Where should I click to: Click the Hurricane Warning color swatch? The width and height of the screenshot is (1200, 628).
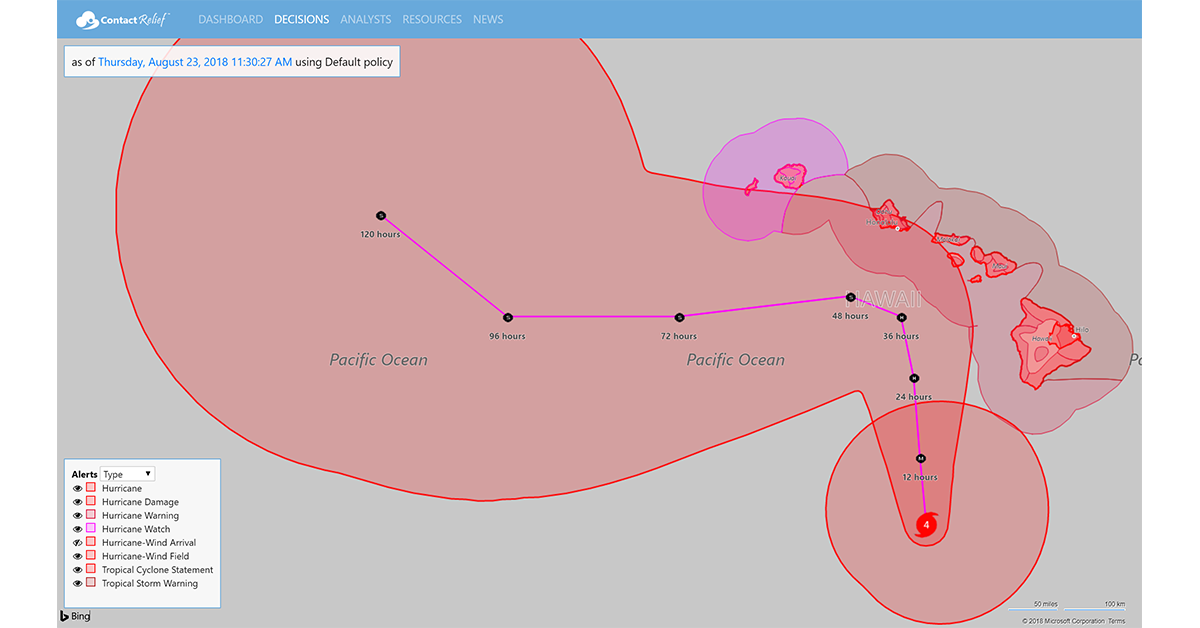coord(91,516)
